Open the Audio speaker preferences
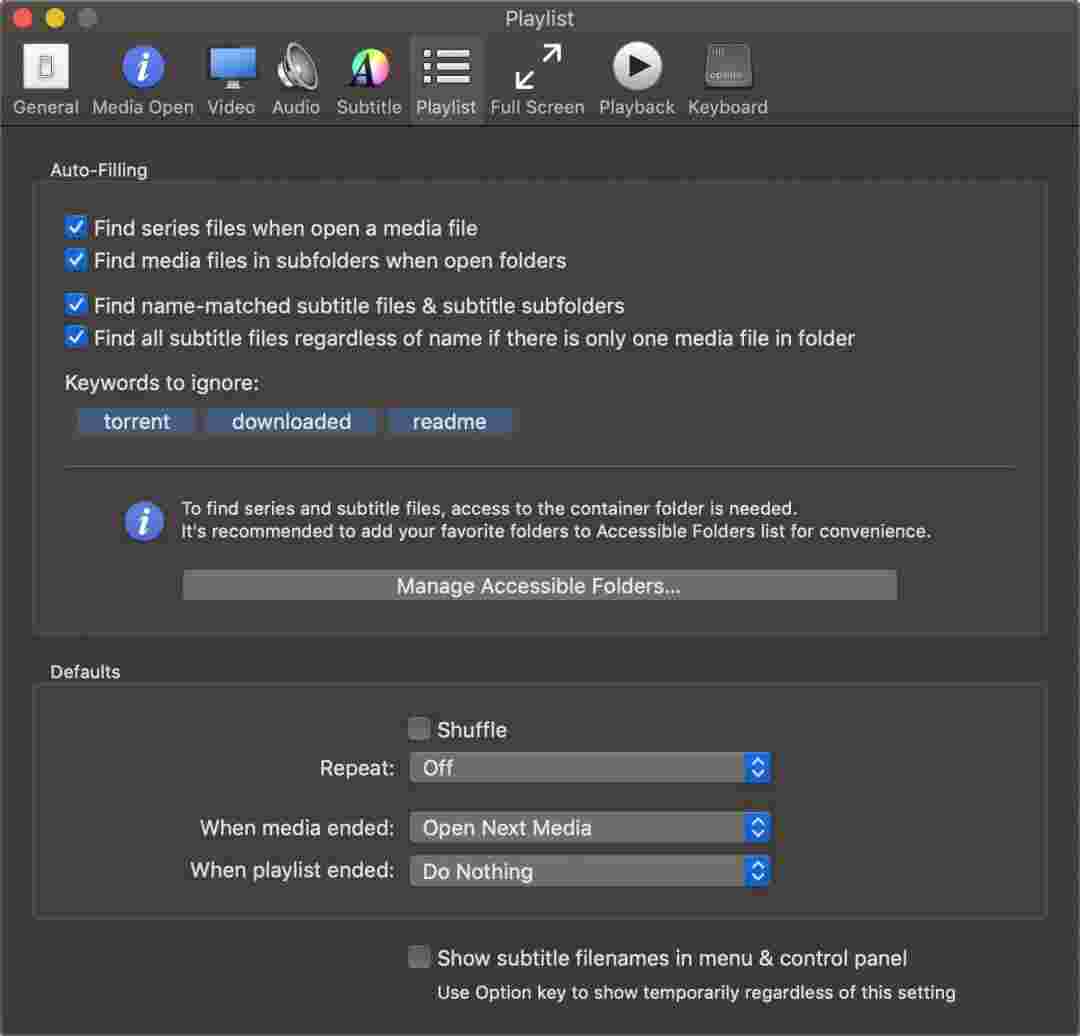1080x1036 pixels. coord(296,80)
